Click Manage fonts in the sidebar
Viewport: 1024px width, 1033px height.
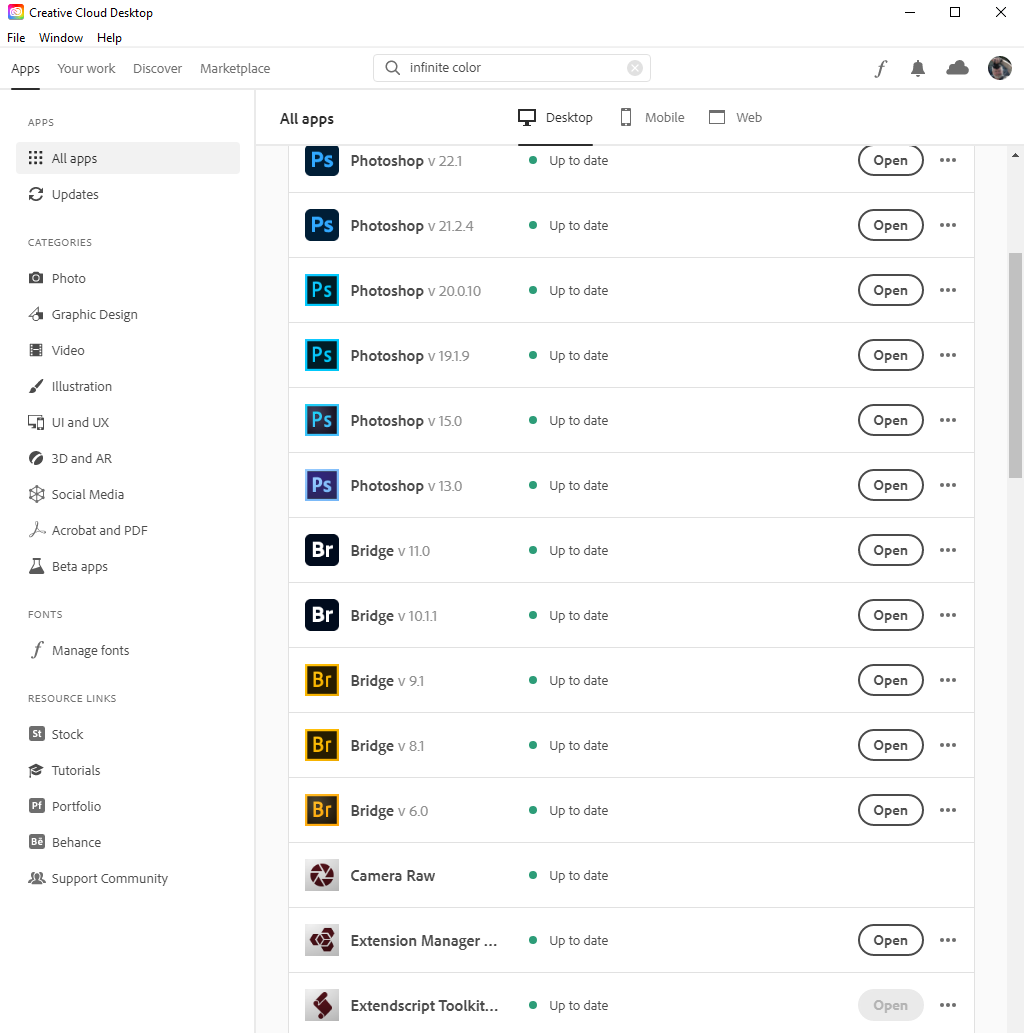[x=90, y=650]
